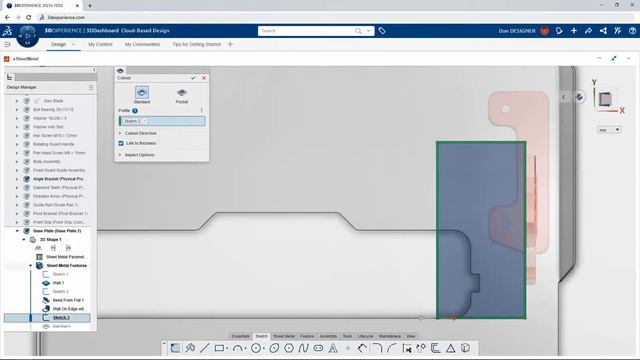Image resolution: width=640 pixels, height=360 pixels.
Task: Select the sketch Chamfer tool
Action: click(392, 348)
